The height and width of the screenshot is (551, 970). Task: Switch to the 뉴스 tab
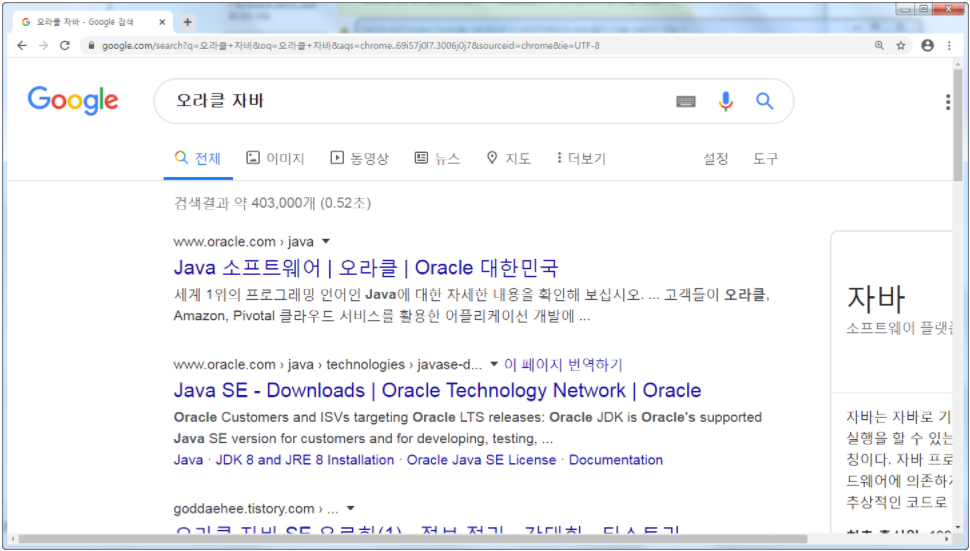[x=437, y=158]
